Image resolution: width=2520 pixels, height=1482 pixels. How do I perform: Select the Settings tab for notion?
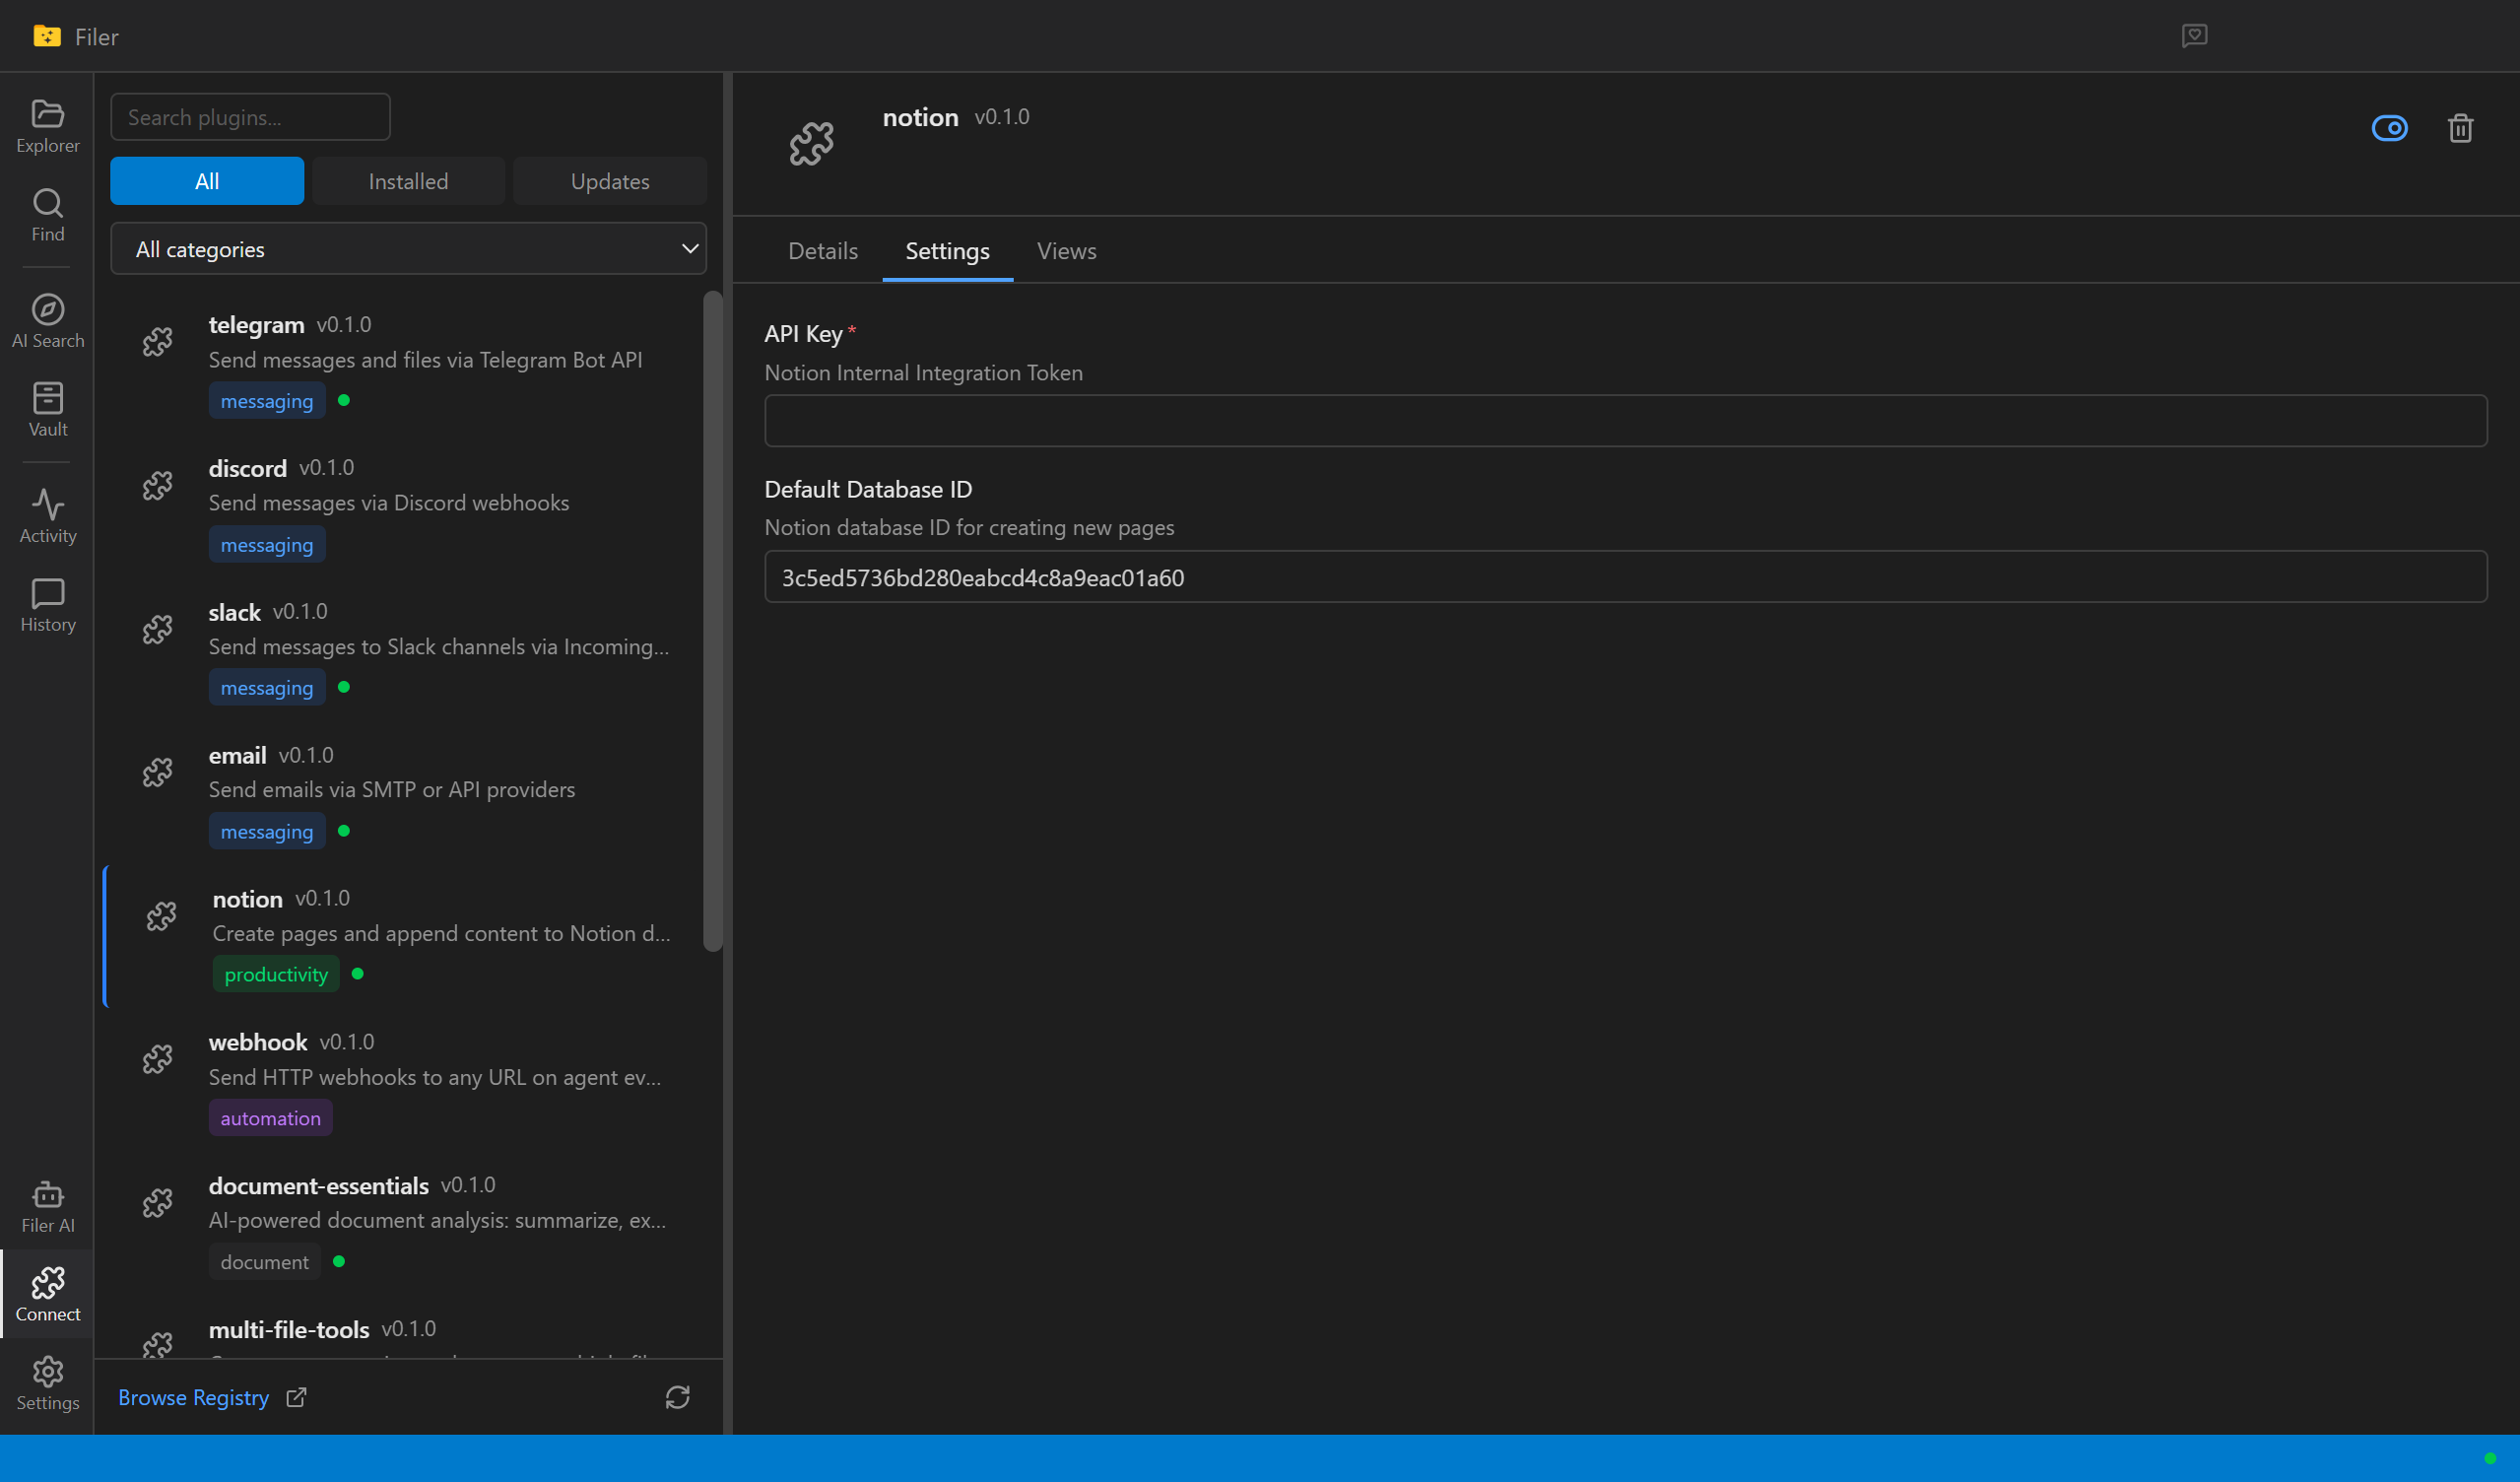(x=947, y=251)
